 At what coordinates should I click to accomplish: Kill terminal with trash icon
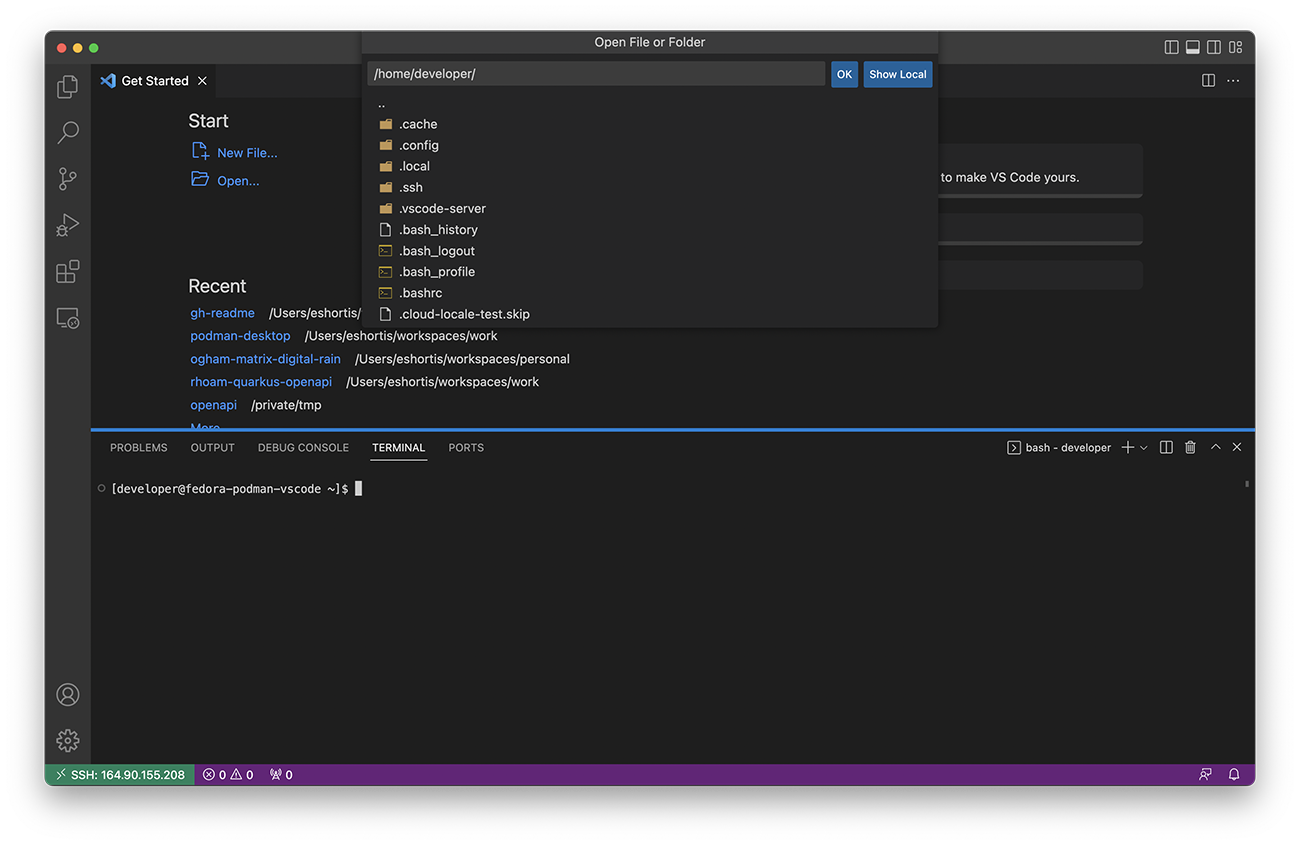1190,448
